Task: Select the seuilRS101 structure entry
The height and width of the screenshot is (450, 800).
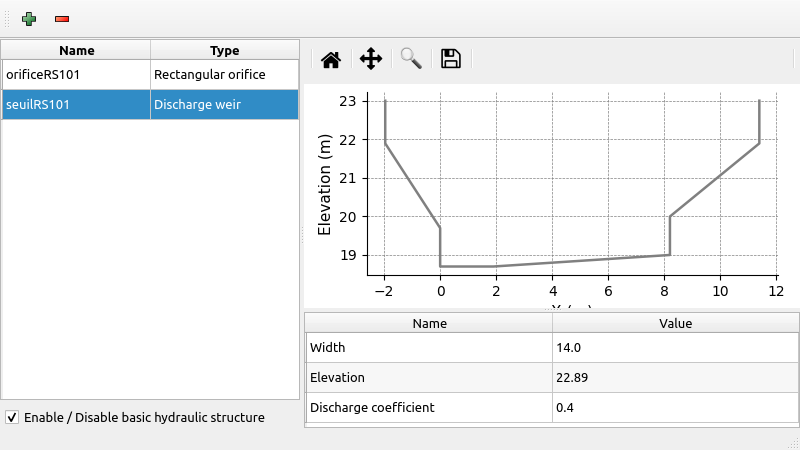Action: coord(76,105)
